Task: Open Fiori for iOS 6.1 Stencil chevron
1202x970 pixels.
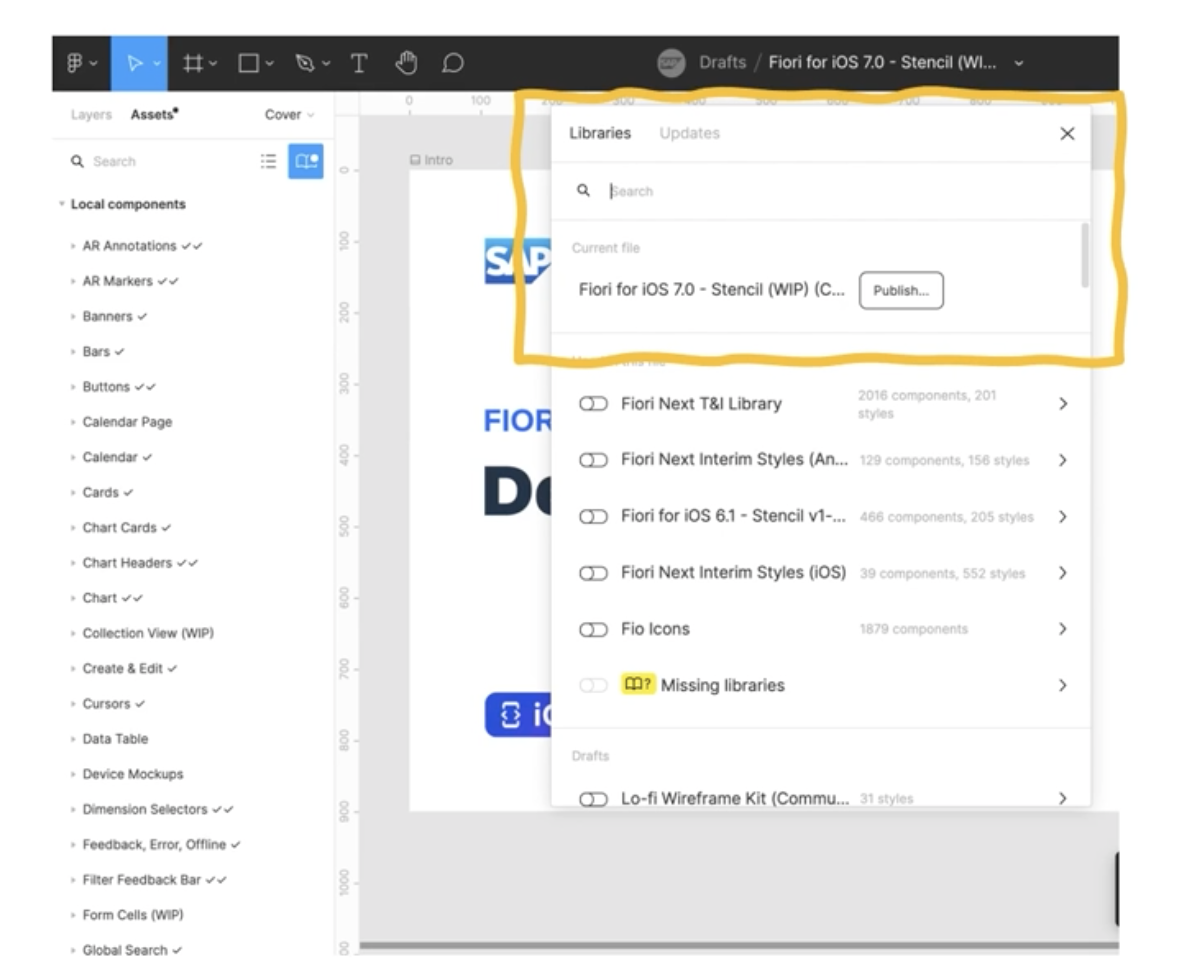Action: (1063, 517)
